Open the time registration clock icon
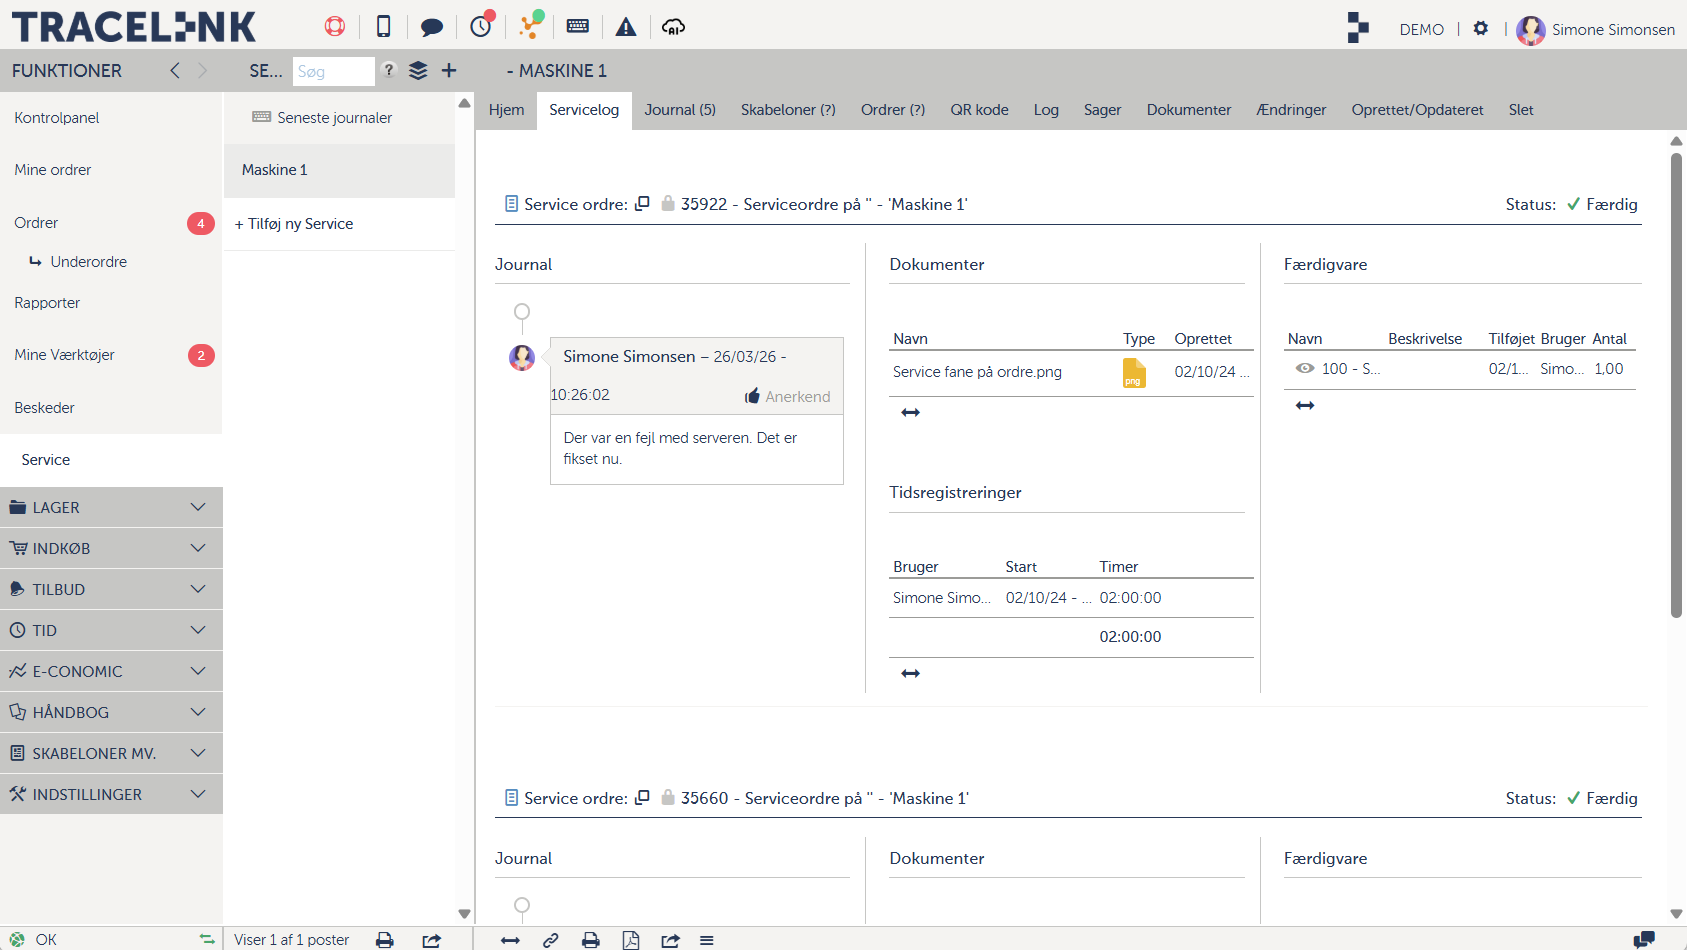1687x950 pixels. pos(481,26)
